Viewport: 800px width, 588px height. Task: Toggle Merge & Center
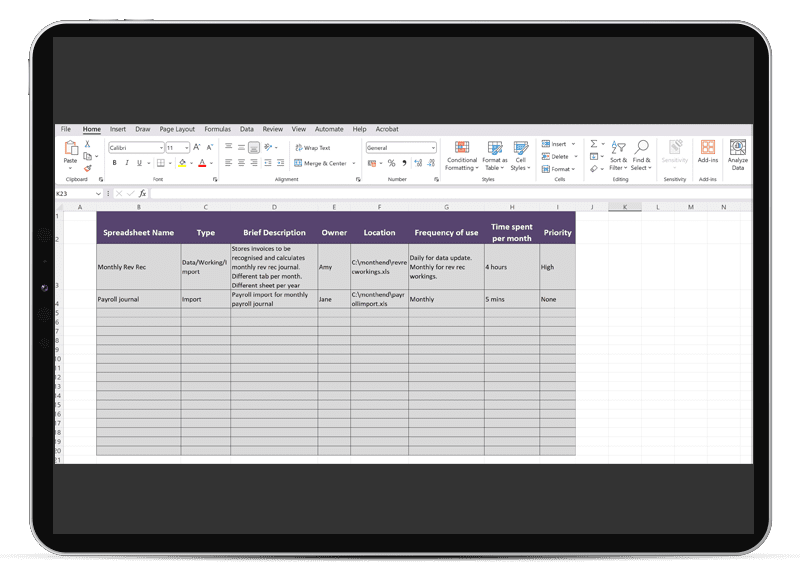click(321, 163)
